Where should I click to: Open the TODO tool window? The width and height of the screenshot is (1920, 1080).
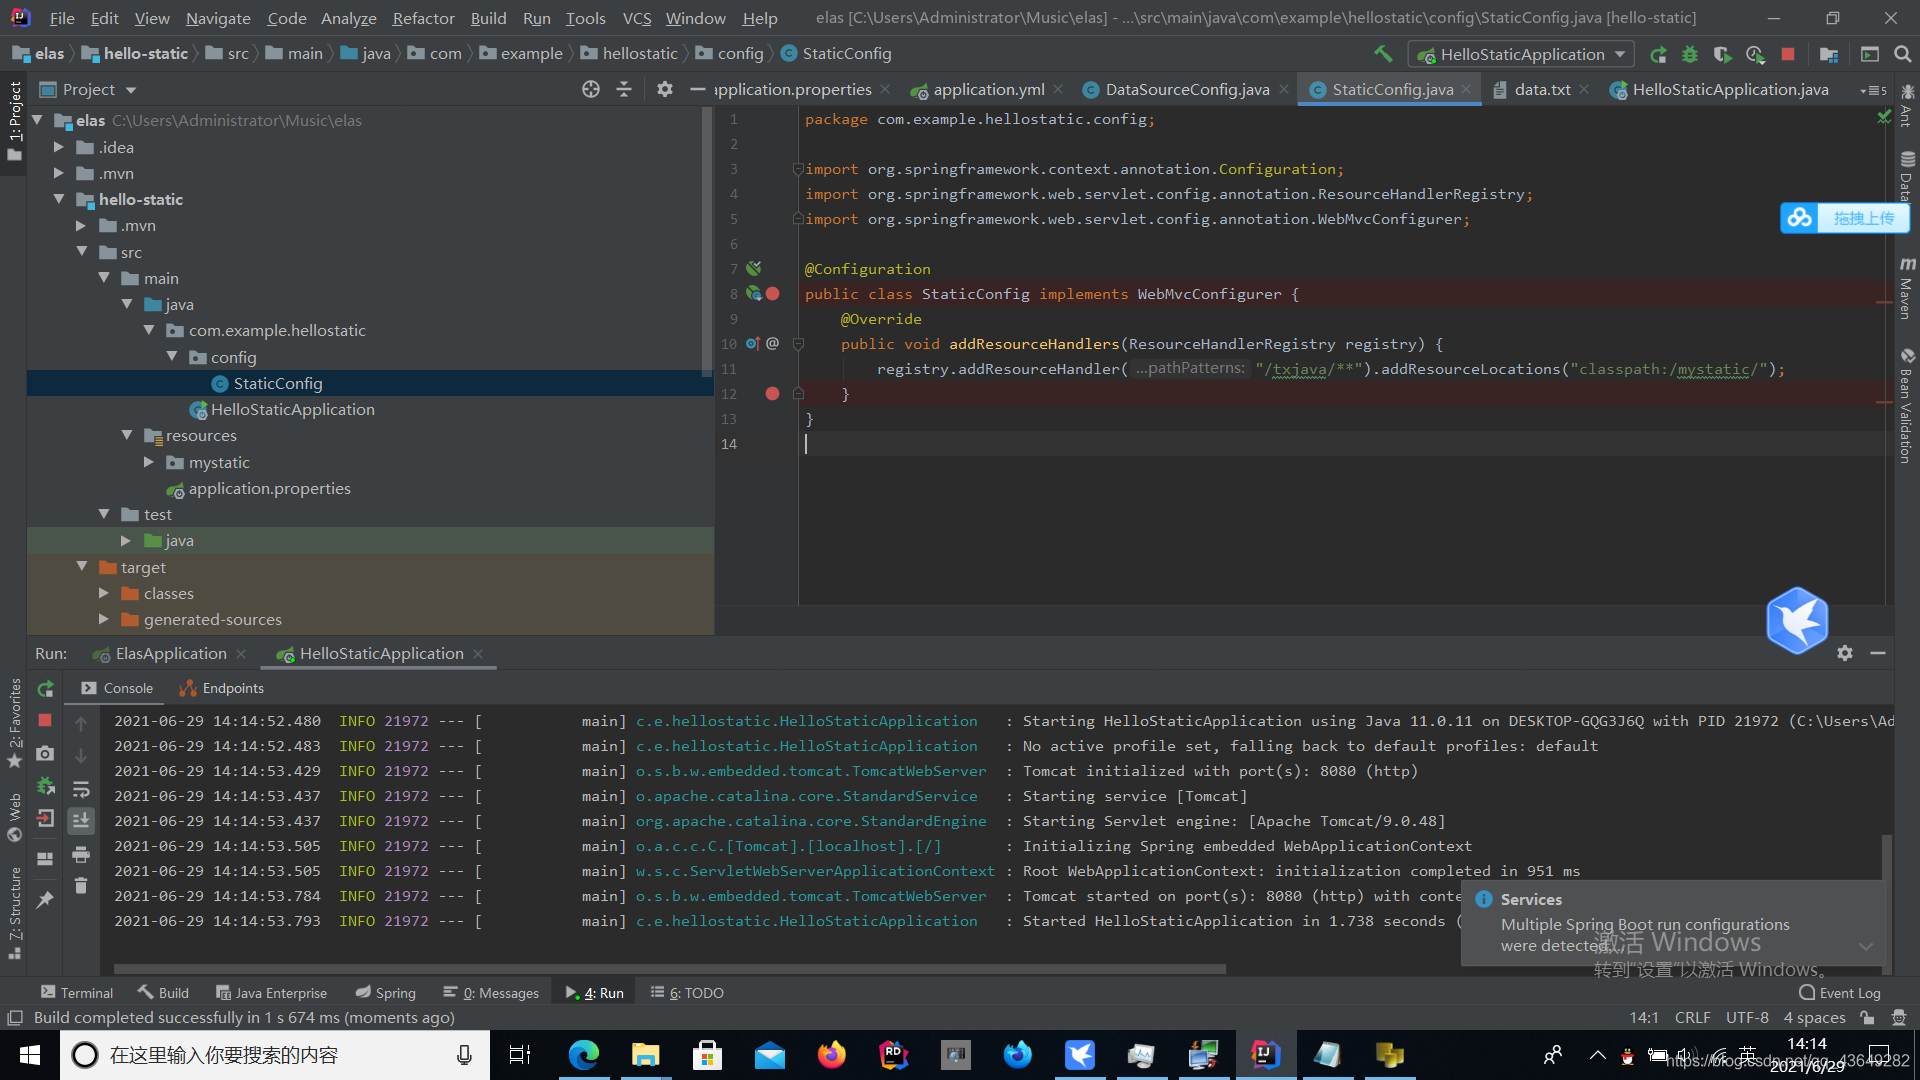pos(687,992)
